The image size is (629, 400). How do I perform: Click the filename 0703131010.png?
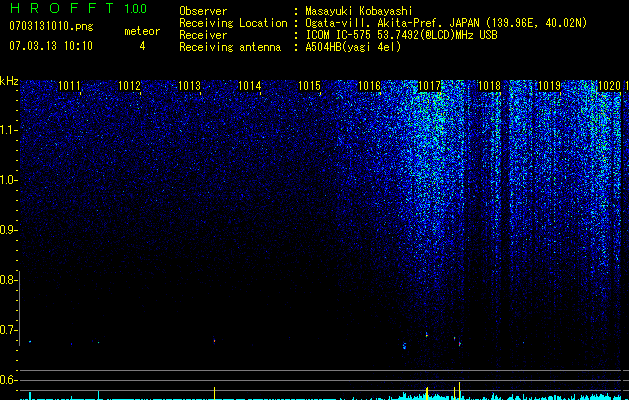[x=51, y=26]
